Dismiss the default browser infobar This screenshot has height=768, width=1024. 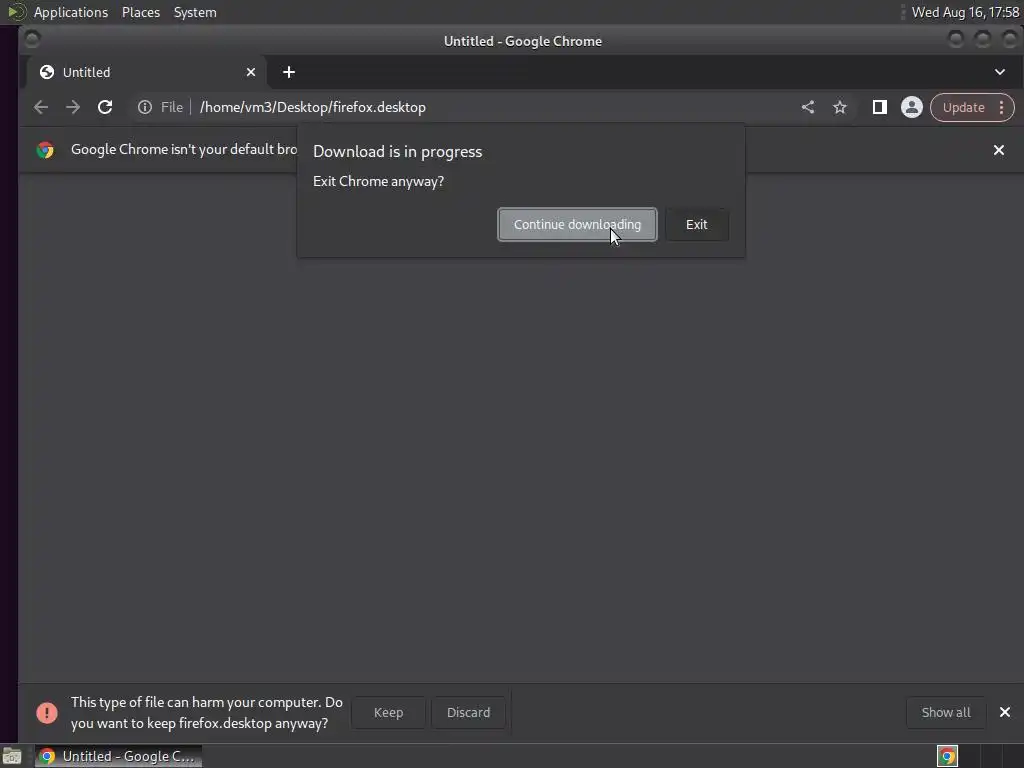coord(999,150)
